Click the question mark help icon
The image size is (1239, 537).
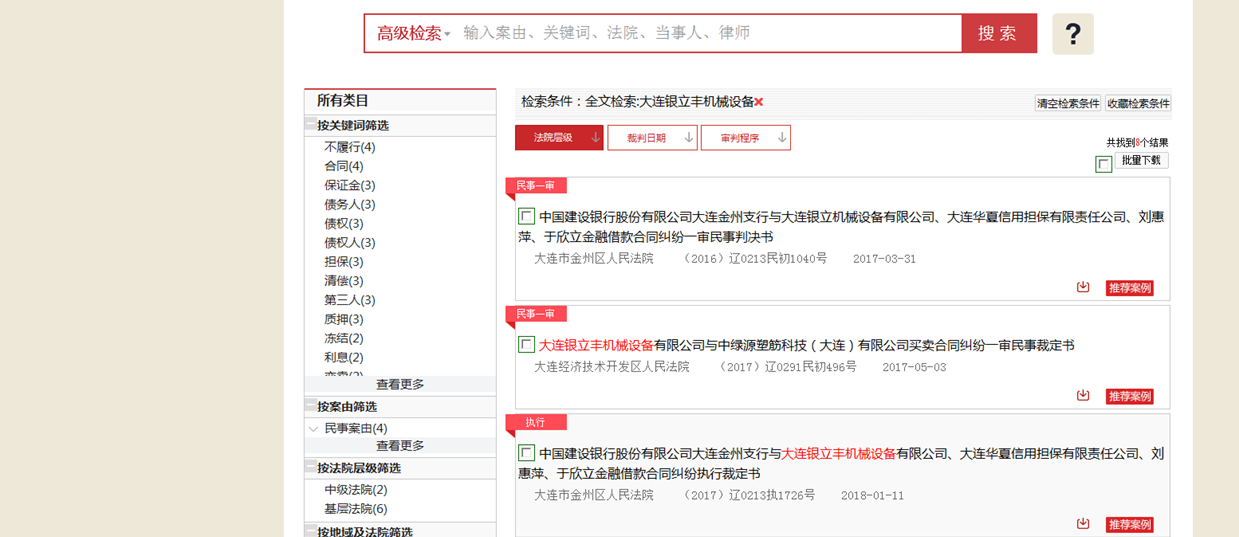[1072, 34]
